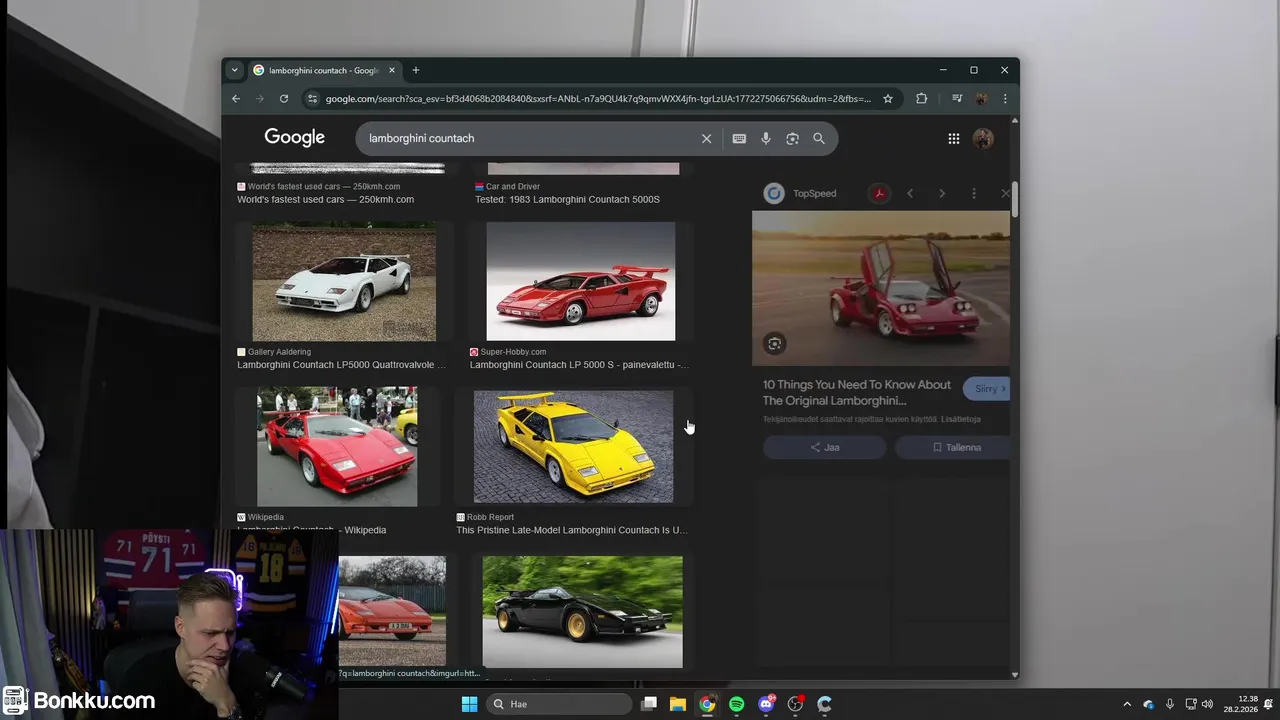The image size is (1280, 720).
Task: Click Lens search icon on preview image
Action: point(775,344)
